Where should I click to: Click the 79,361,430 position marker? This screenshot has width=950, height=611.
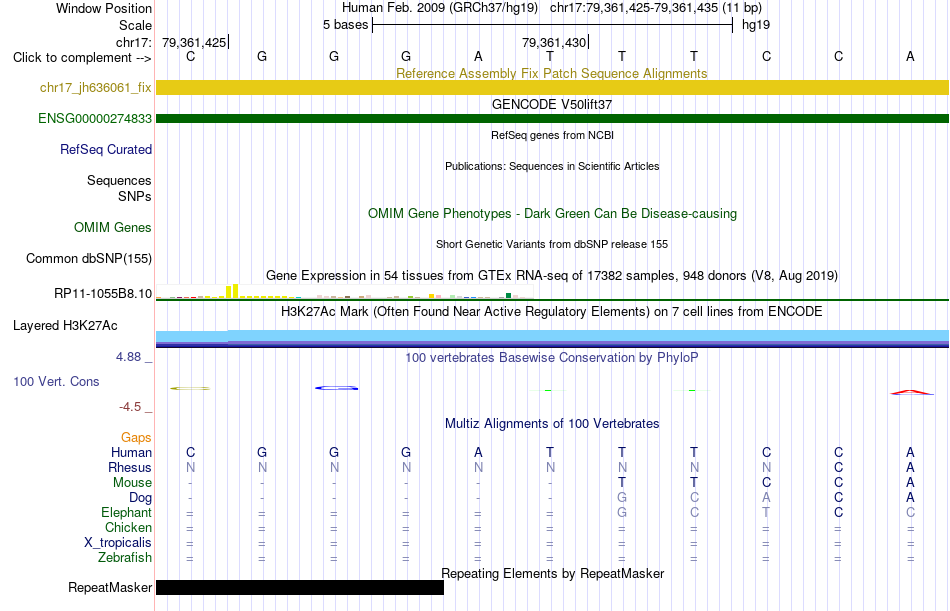click(x=554, y=42)
